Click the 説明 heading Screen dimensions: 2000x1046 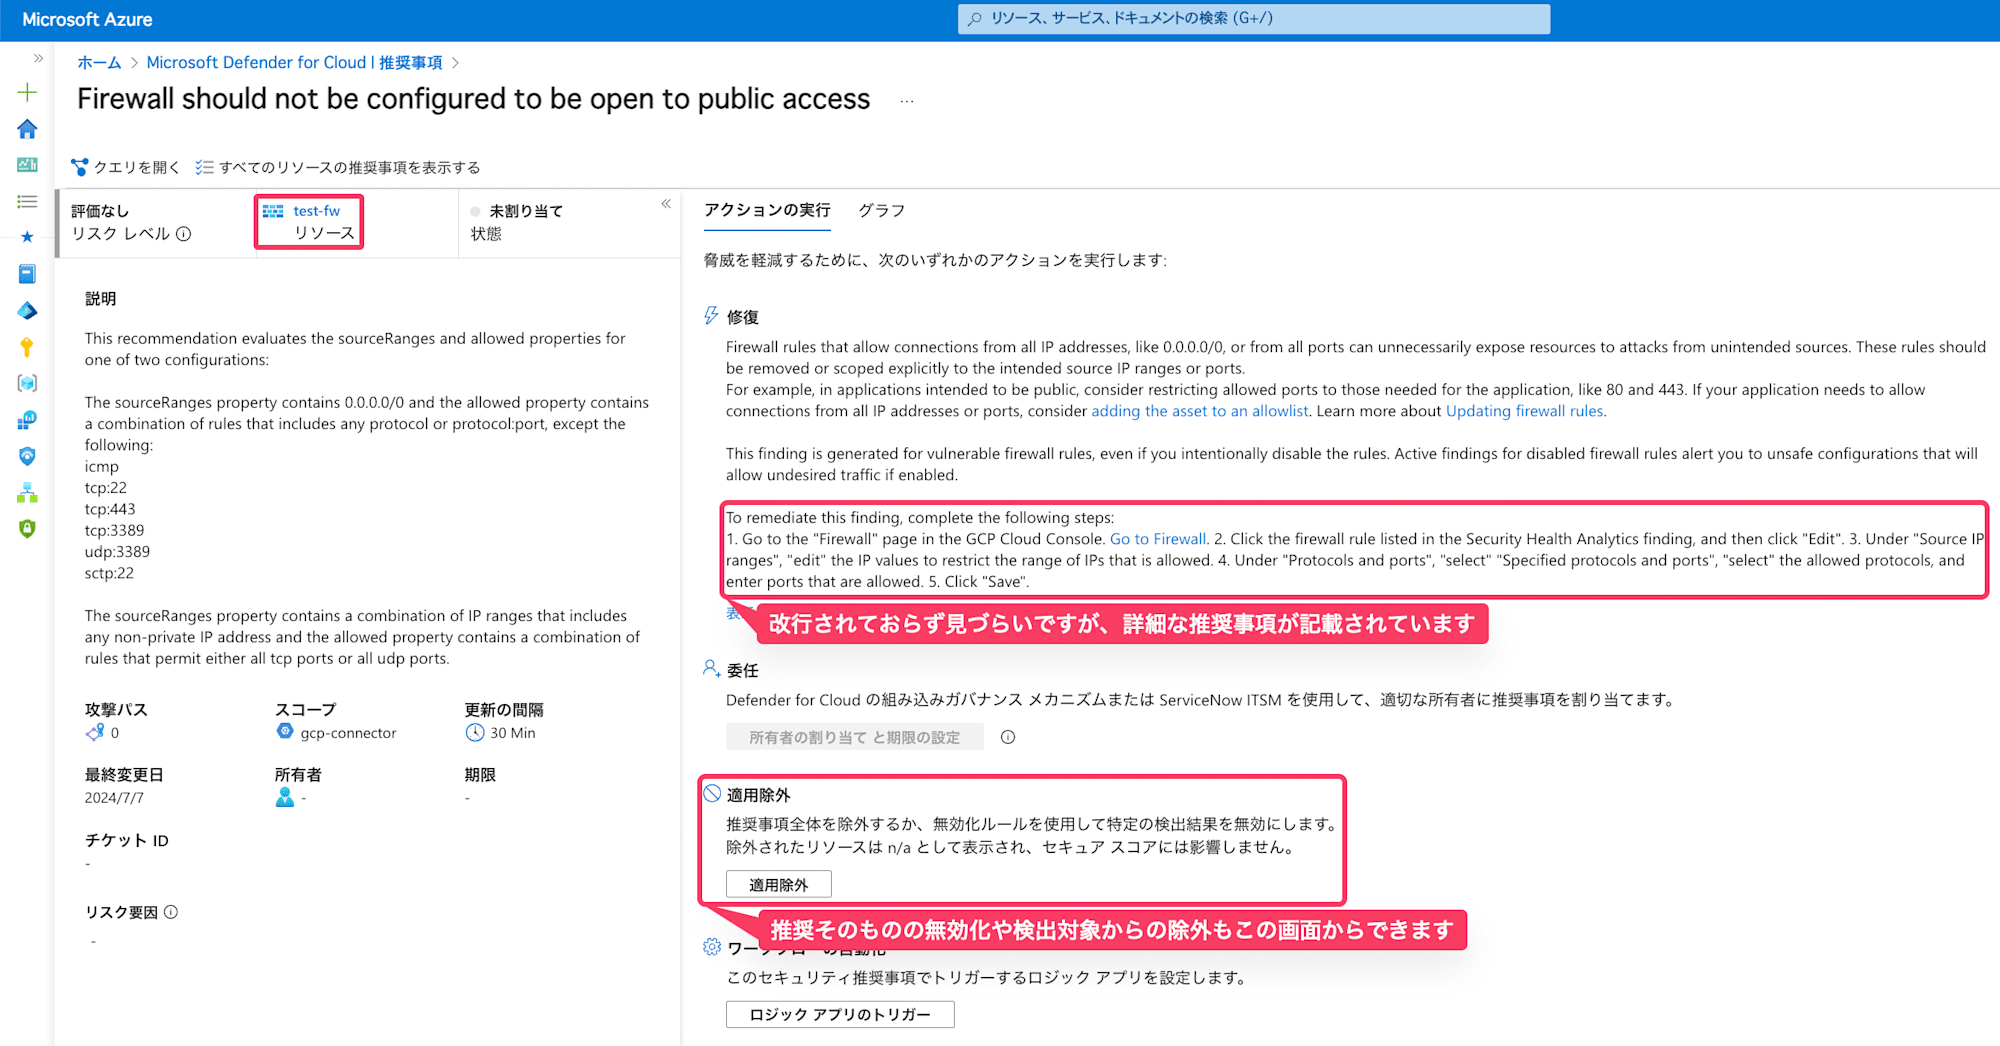tap(100, 299)
